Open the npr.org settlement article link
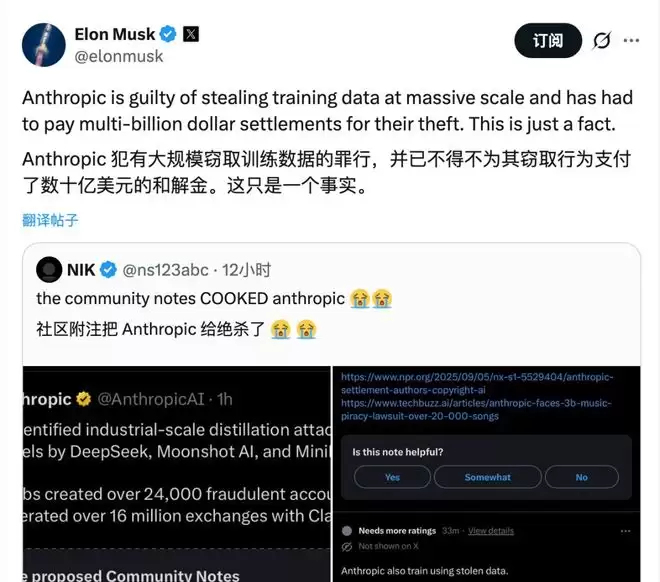This screenshot has height=582, width=660. tap(477, 383)
